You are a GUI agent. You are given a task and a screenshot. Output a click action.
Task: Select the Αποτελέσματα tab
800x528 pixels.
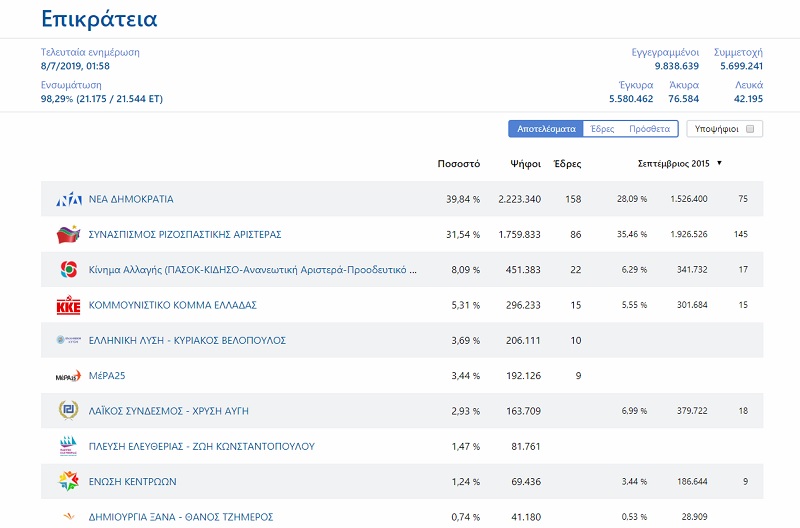pos(546,129)
